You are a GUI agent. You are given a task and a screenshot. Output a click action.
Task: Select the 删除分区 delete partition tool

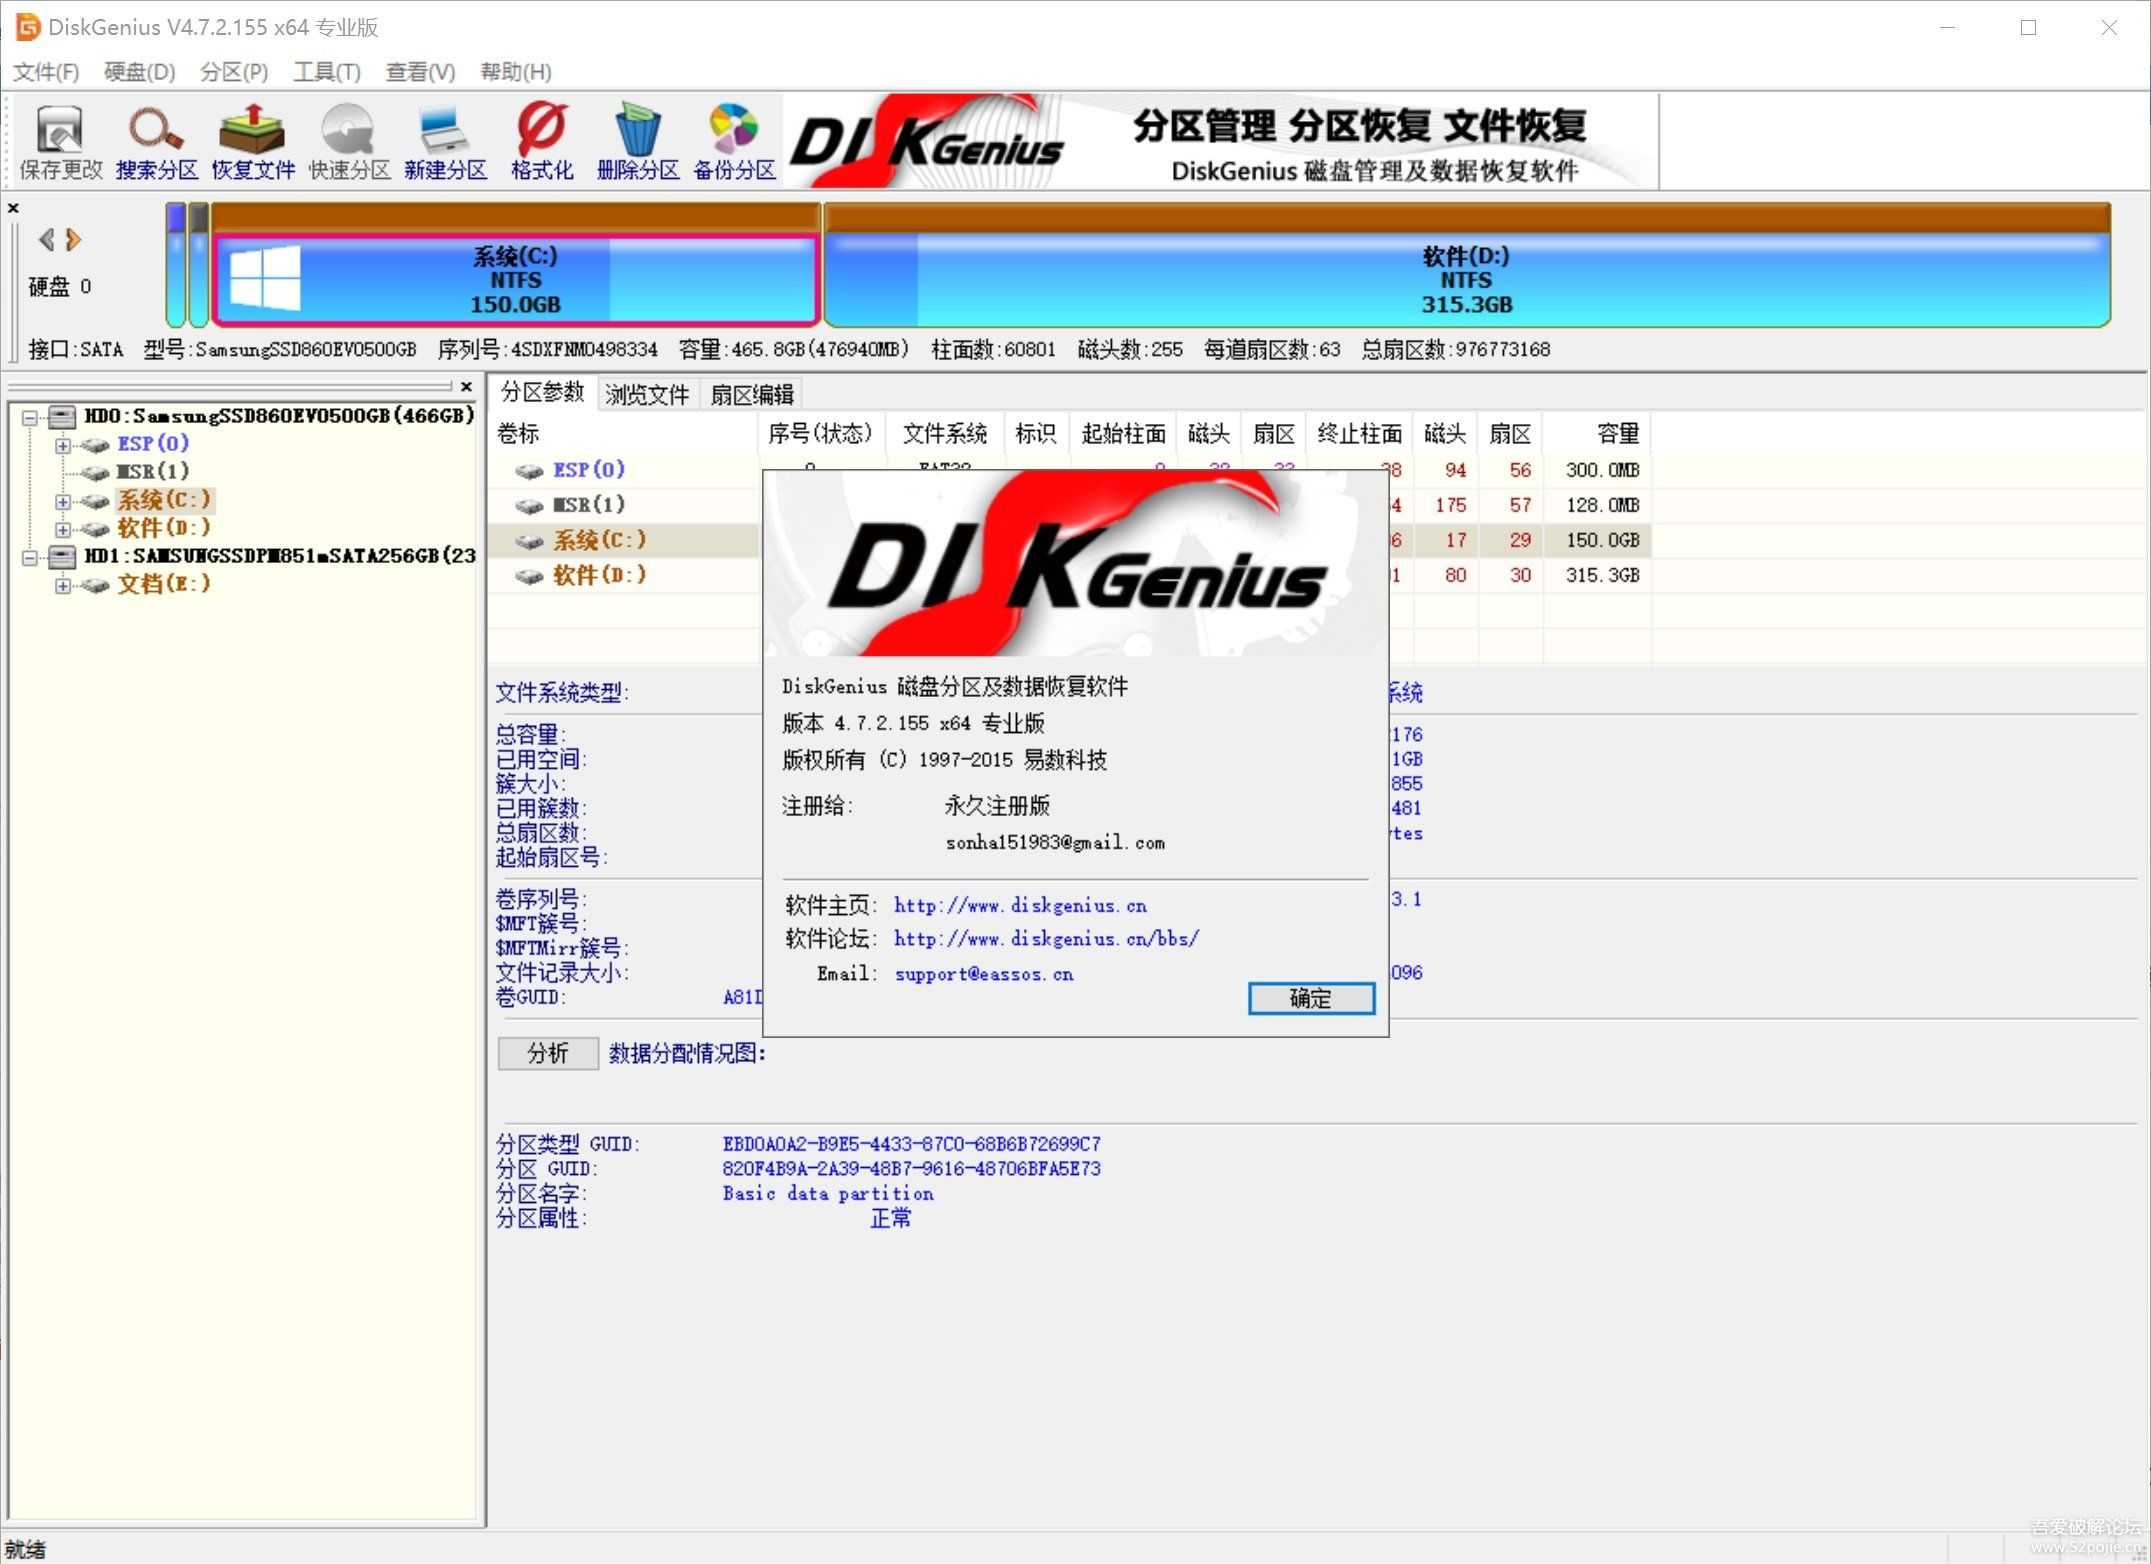637,140
